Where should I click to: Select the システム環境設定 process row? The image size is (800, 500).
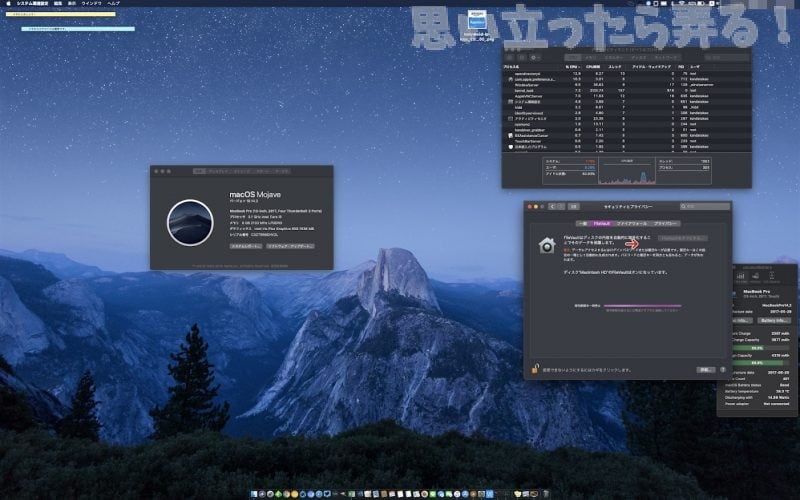coord(627,102)
